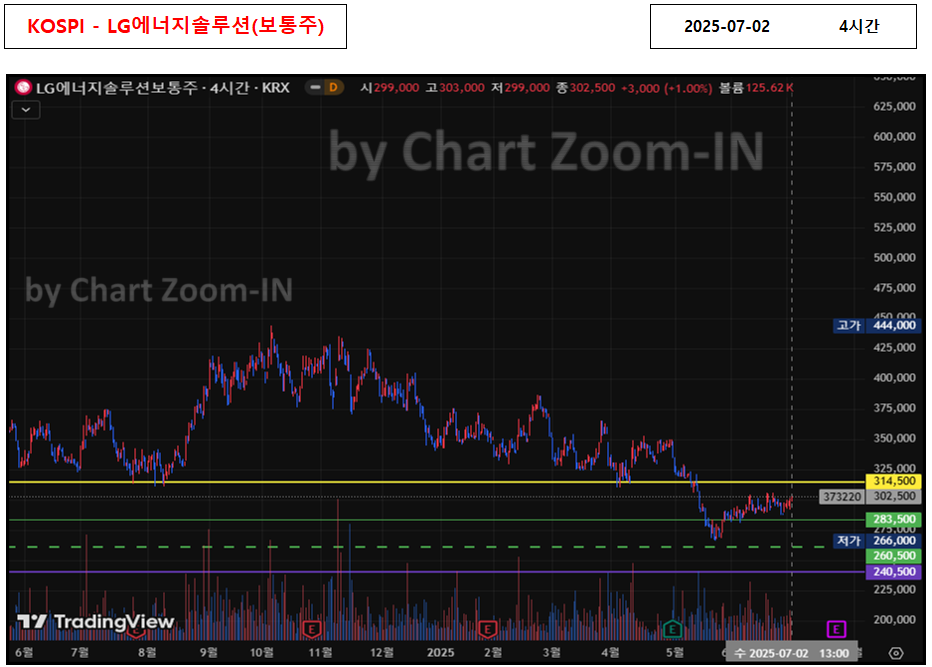Screen dimensions: 932x667
Task: Click the LG Energy Solution symbol logo
Action: (x=23, y=87)
